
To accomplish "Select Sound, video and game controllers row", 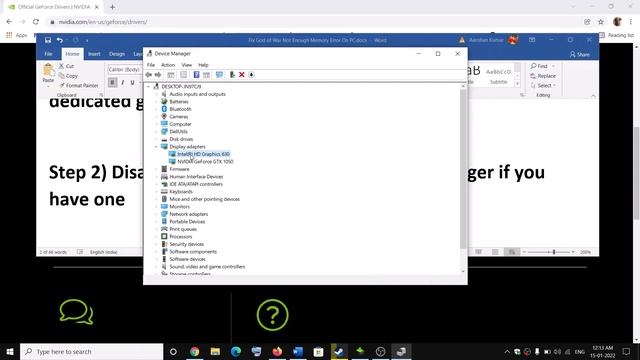I will 207,267.
